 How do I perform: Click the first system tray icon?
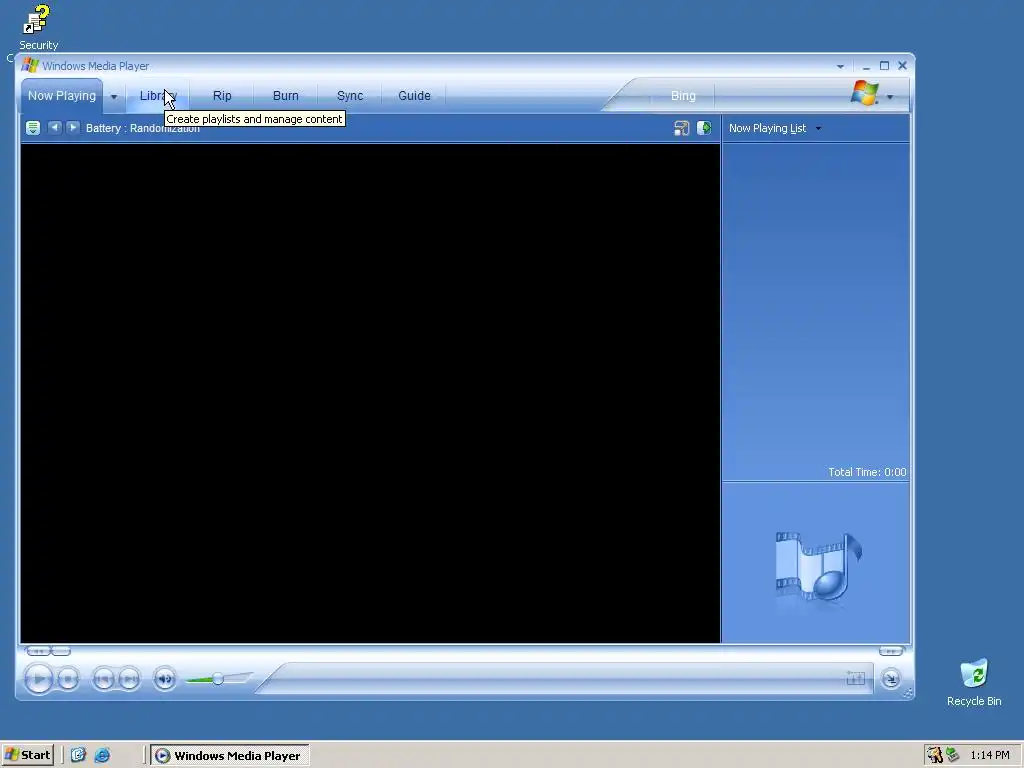point(935,755)
